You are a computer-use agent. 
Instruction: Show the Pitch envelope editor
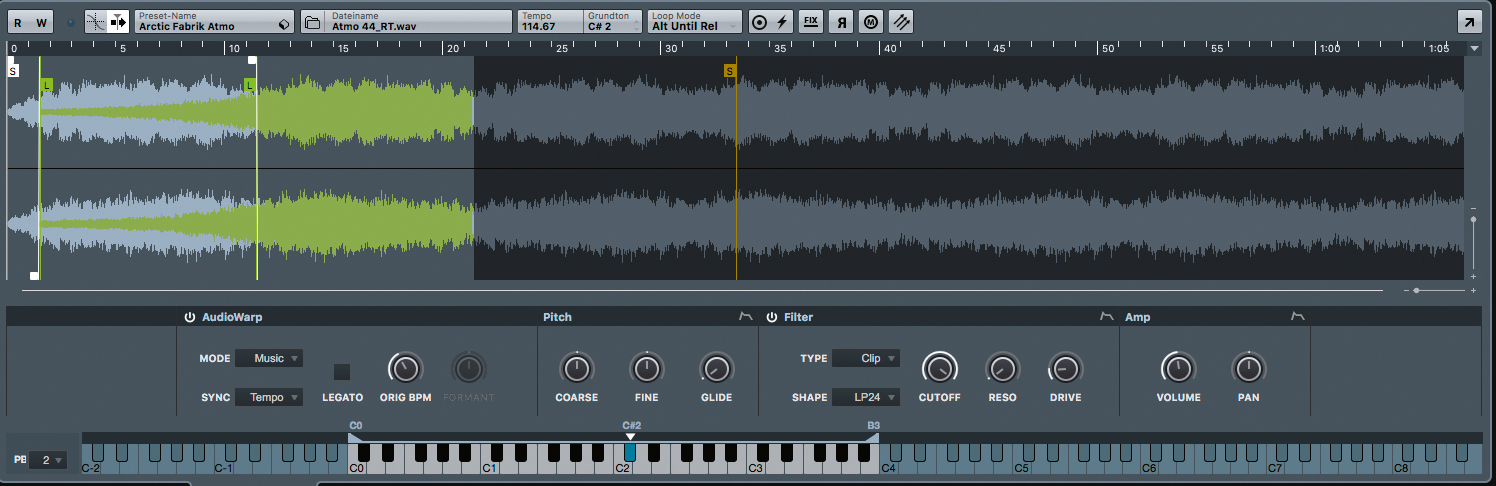(745, 317)
